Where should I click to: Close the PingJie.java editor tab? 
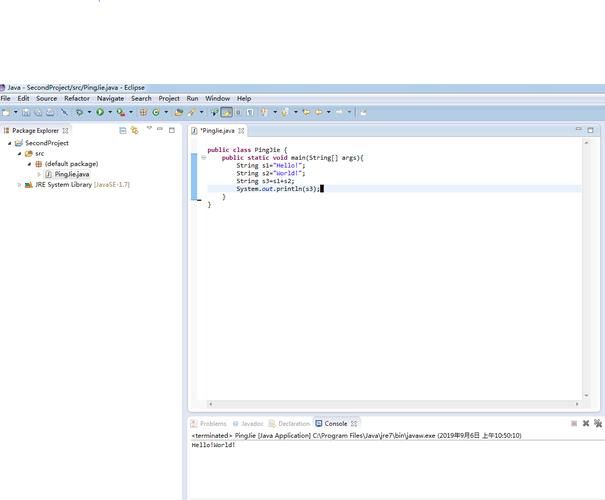[241, 131]
